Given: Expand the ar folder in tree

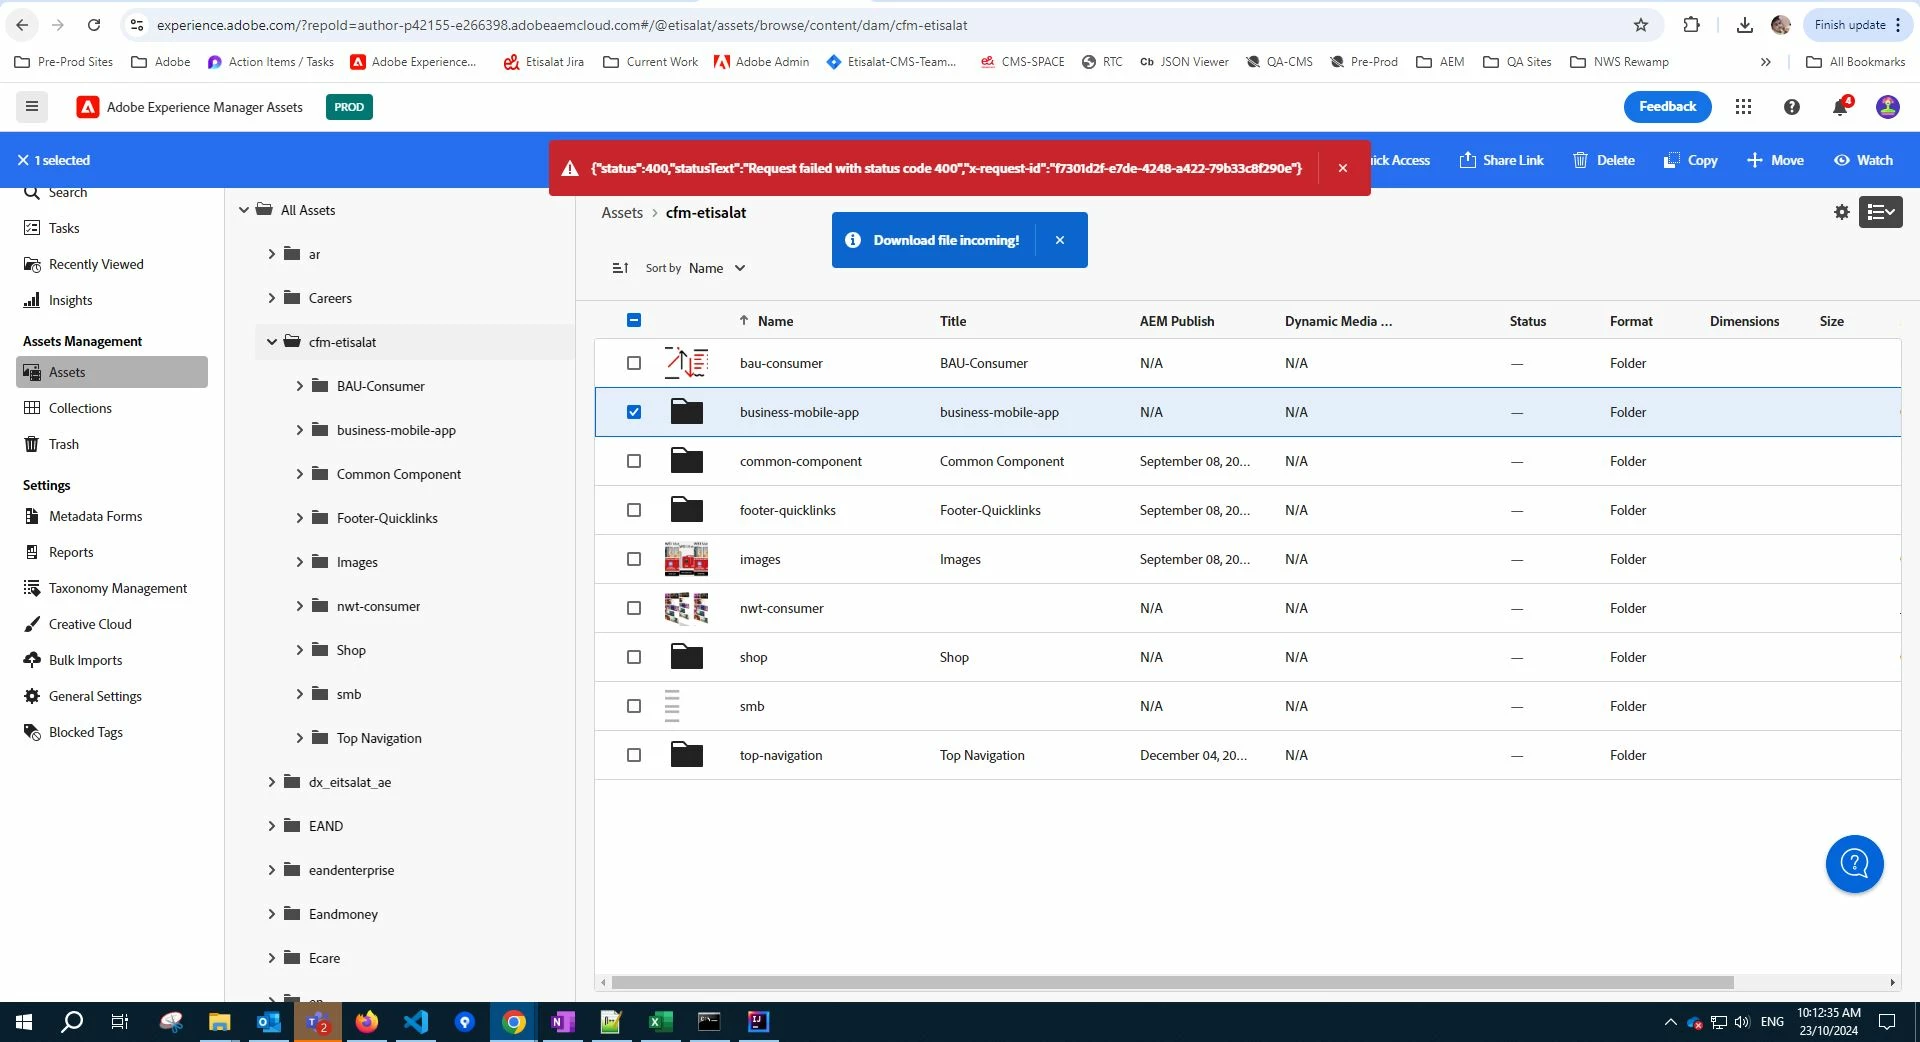Looking at the screenshot, I should pyautogui.click(x=271, y=254).
